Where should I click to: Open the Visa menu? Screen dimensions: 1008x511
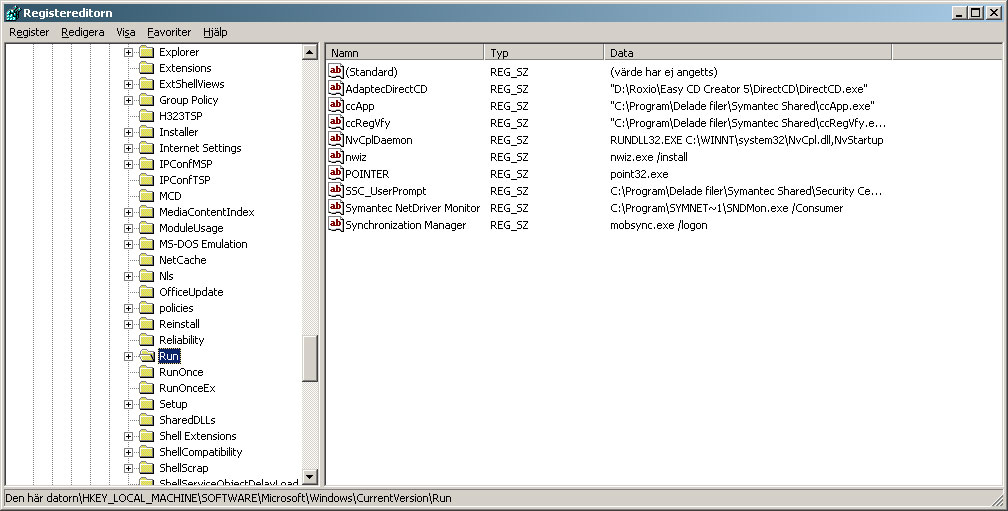pos(126,32)
